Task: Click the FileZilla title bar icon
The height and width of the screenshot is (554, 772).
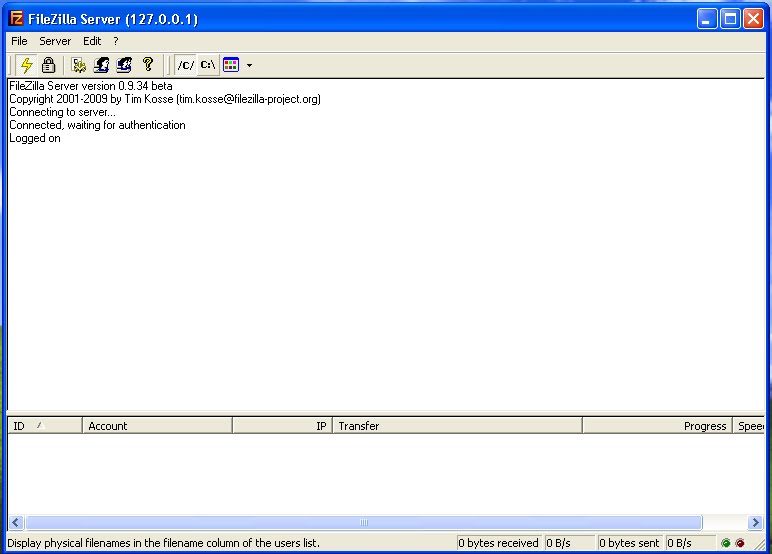Action: point(16,19)
